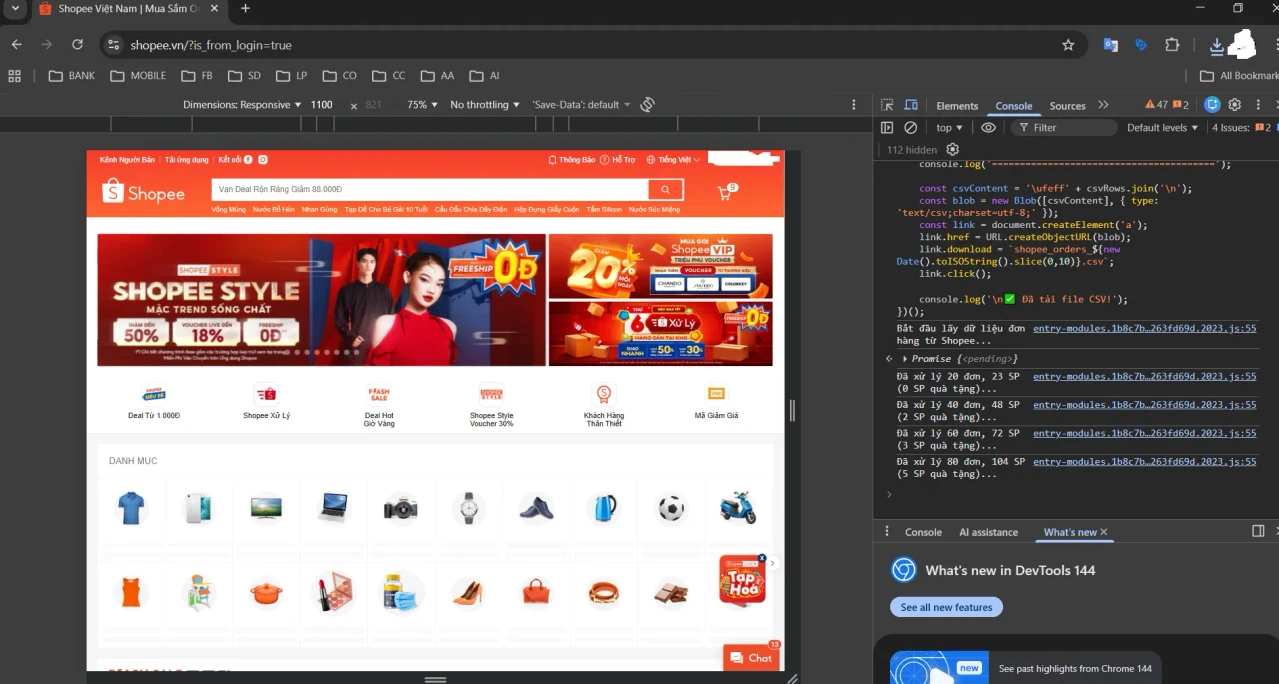Open Google Translate icon in address bar

[1110, 45]
